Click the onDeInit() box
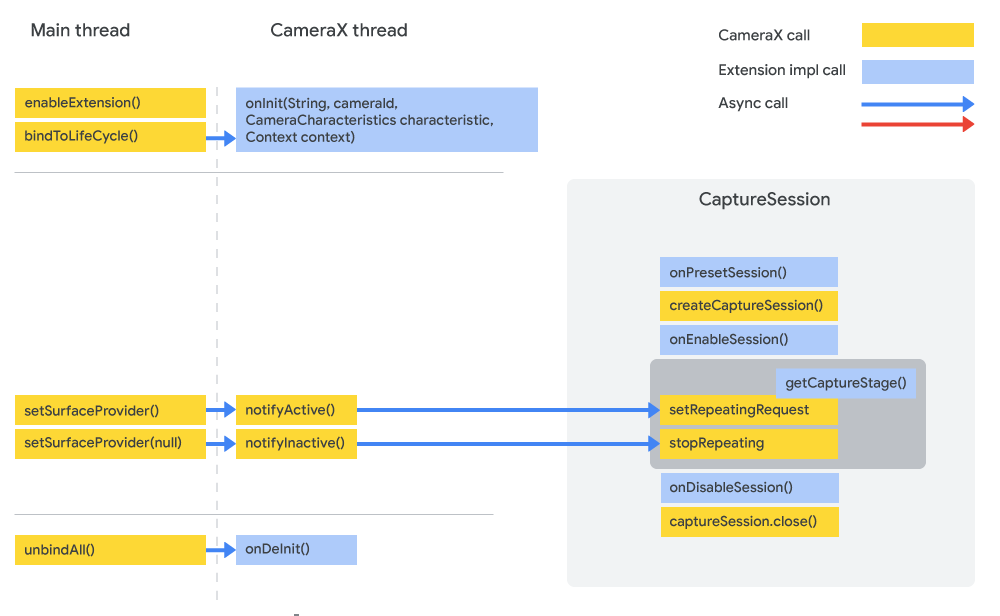This screenshot has height=616, width=1000. (295, 549)
